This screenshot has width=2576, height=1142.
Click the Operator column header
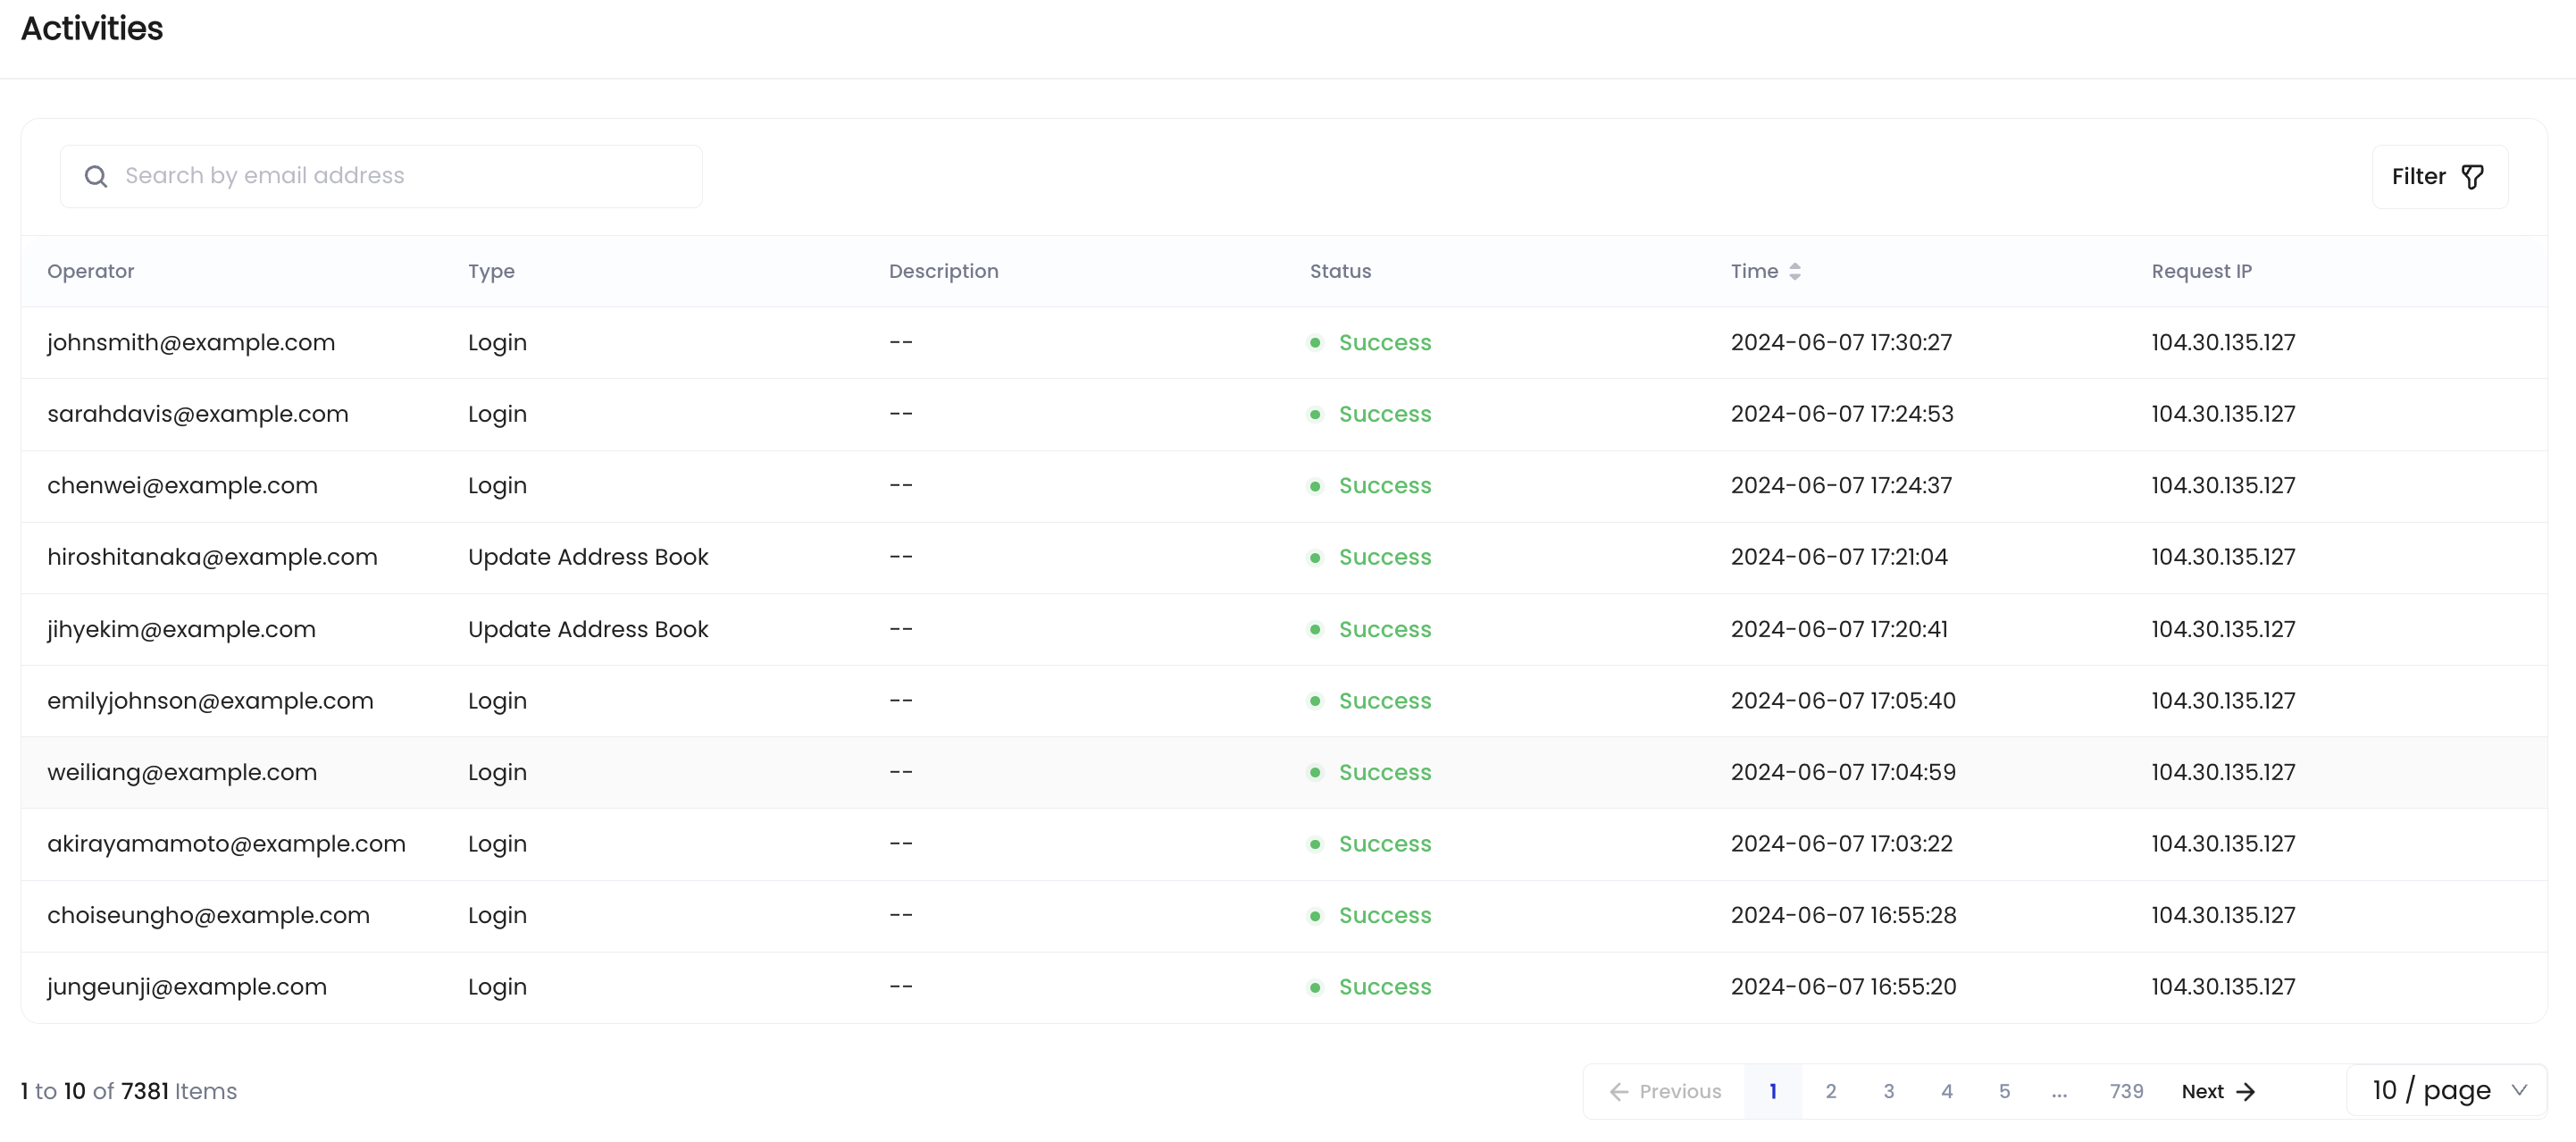[x=91, y=272]
